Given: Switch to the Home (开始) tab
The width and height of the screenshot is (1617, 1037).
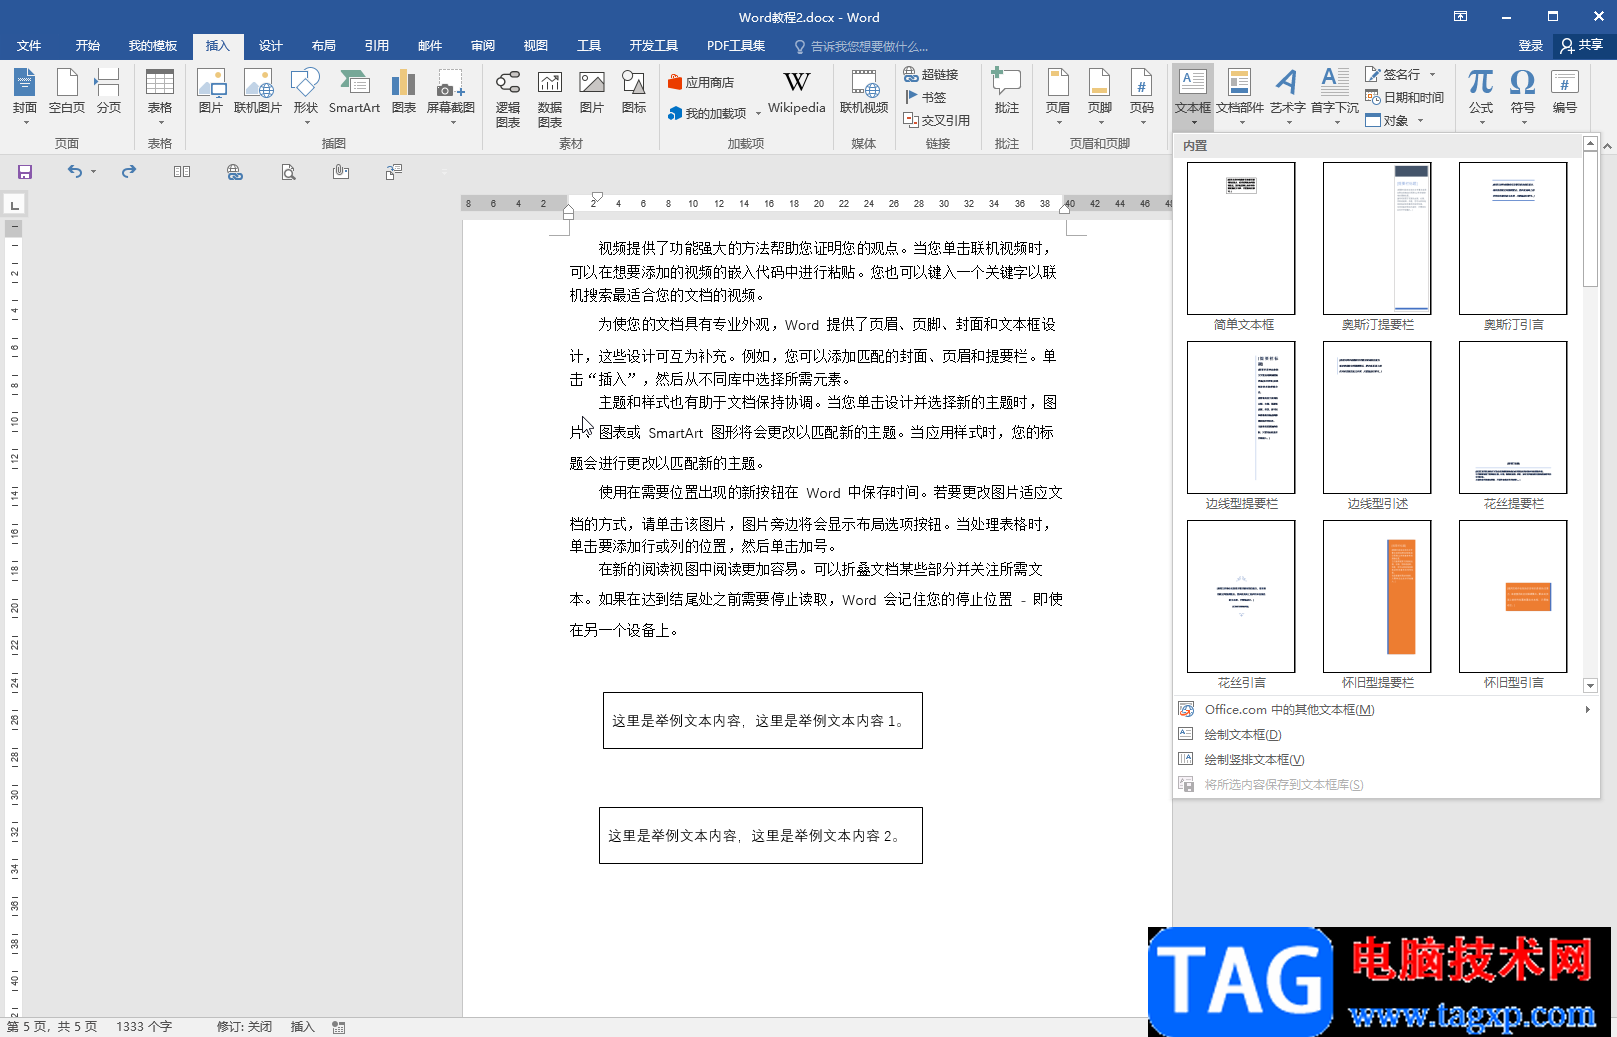Looking at the screenshot, I should click(x=88, y=46).
